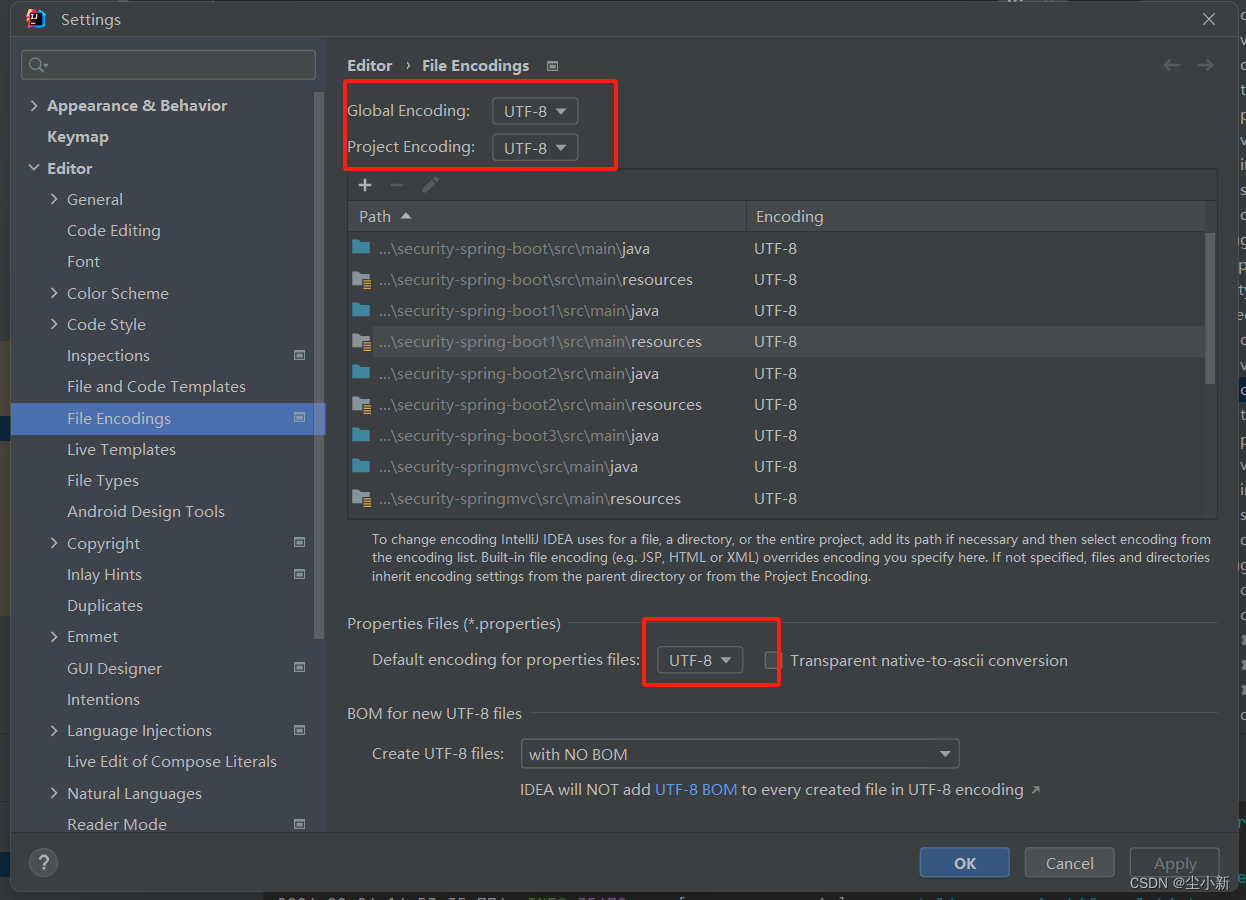Image resolution: width=1246 pixels, height=900 pixels.
Task: Open the UTF-8 BOM link
Action: 696,789
